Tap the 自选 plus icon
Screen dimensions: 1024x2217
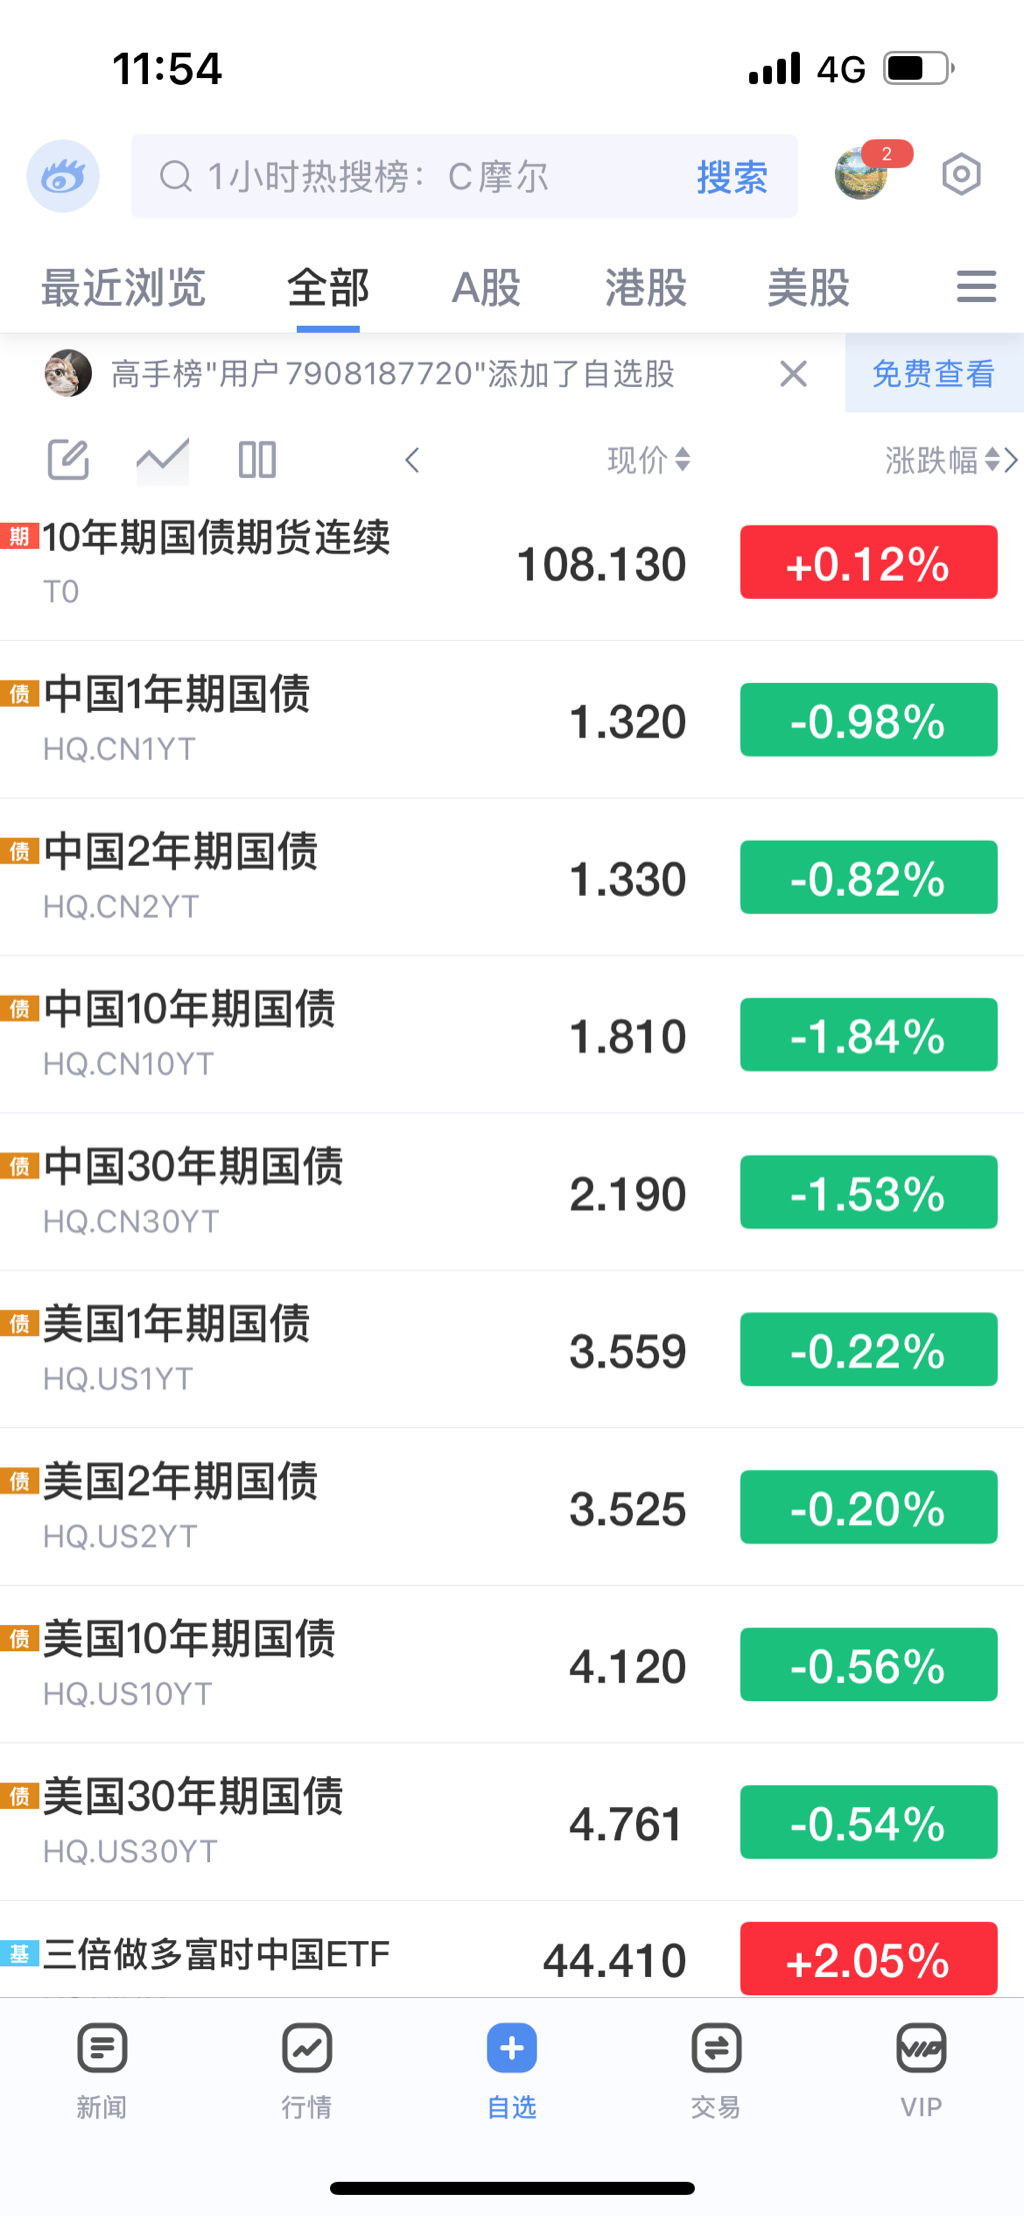pos(512,2049)
